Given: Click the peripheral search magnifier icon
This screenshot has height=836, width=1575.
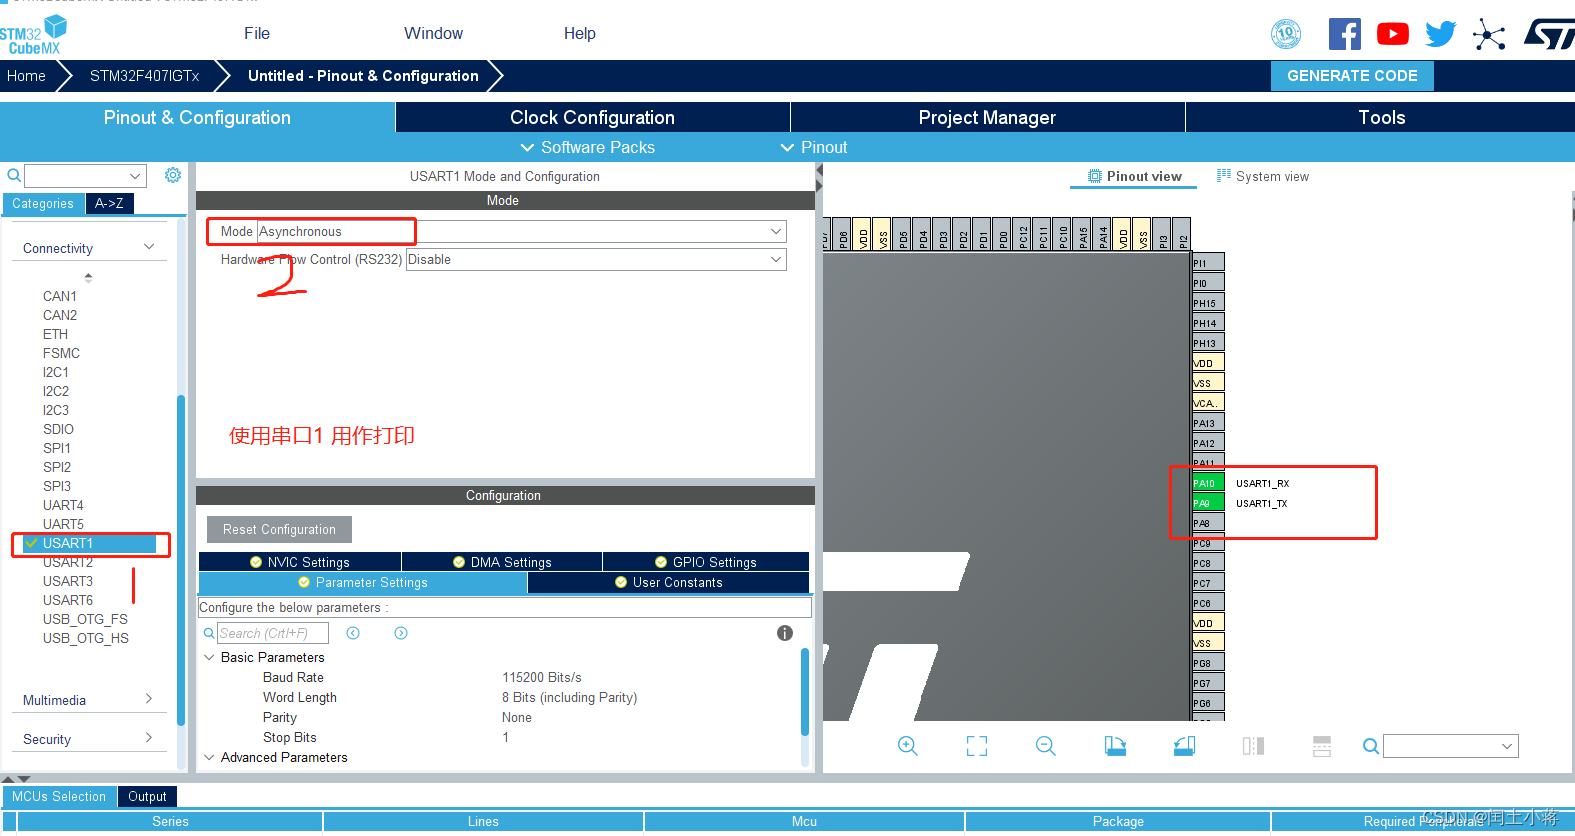Looking at the screenshot, I should tap(14, 176).
